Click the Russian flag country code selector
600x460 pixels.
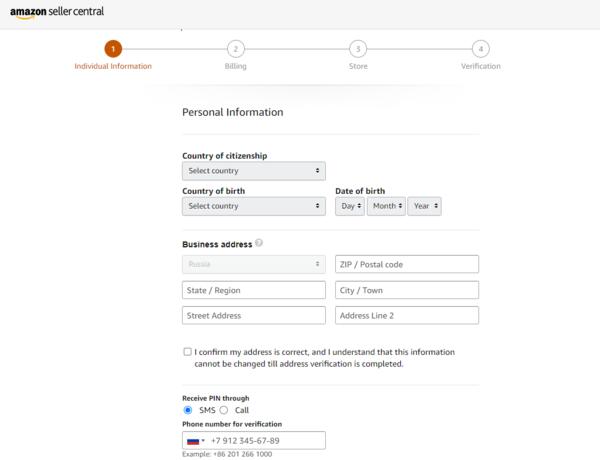[x=195, y=441]
